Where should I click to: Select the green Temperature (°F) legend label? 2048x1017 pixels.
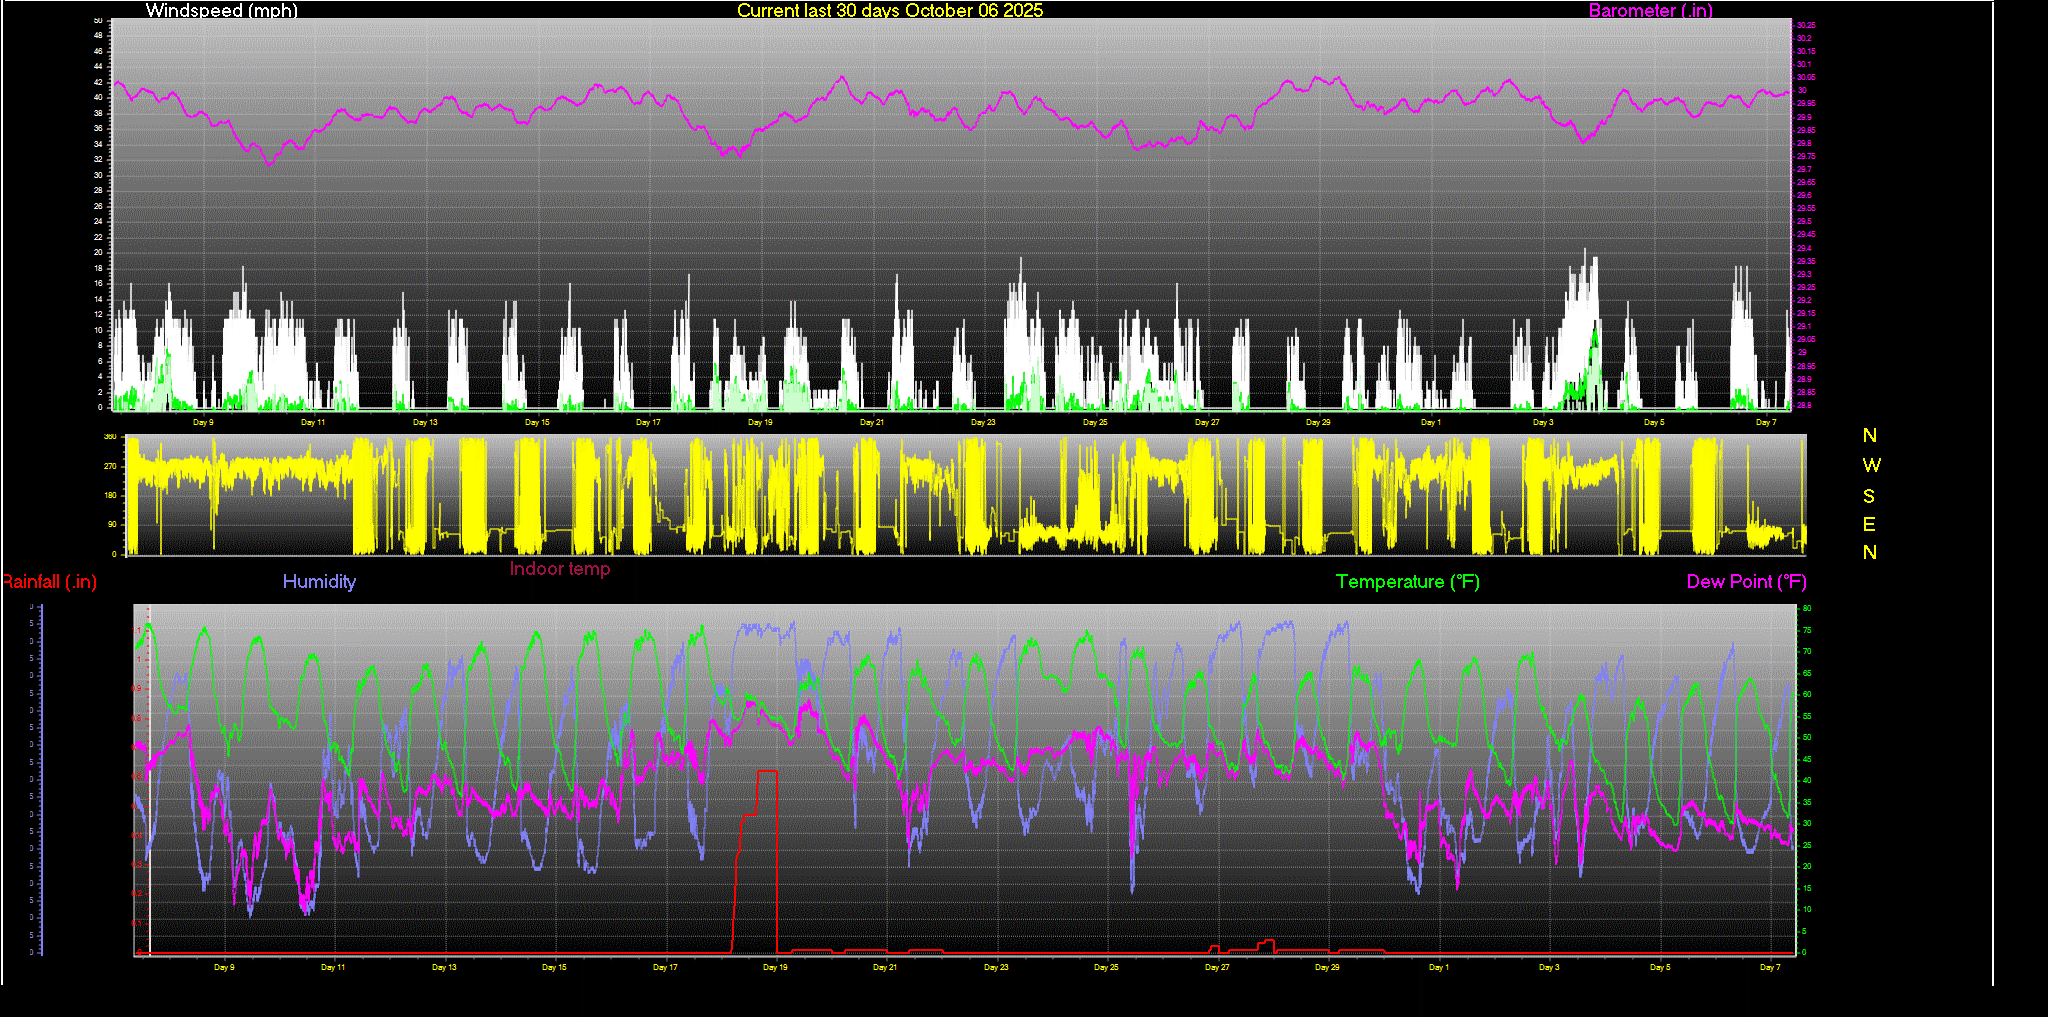tap(1407, 582)
